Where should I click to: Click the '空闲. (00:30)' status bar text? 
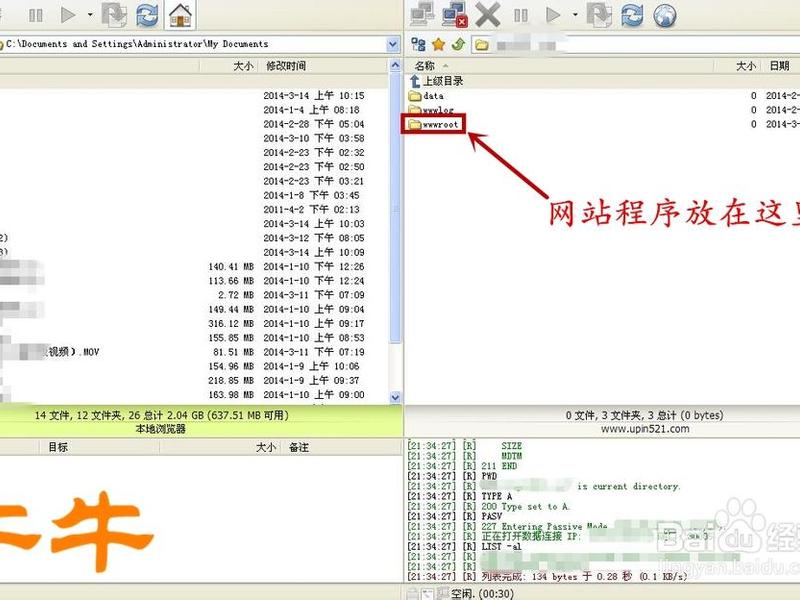coord(482,594)
